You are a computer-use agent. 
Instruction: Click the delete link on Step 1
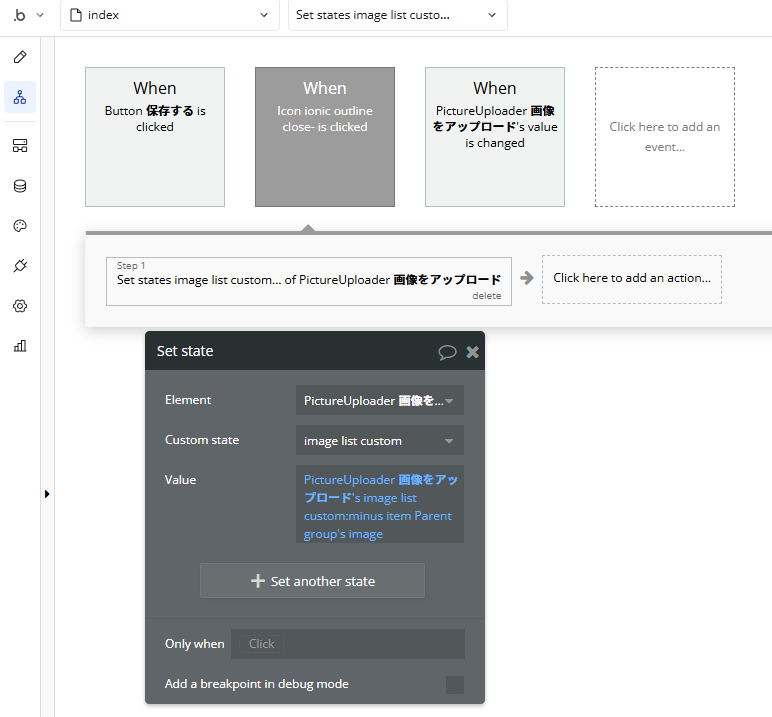coord(487,296)
